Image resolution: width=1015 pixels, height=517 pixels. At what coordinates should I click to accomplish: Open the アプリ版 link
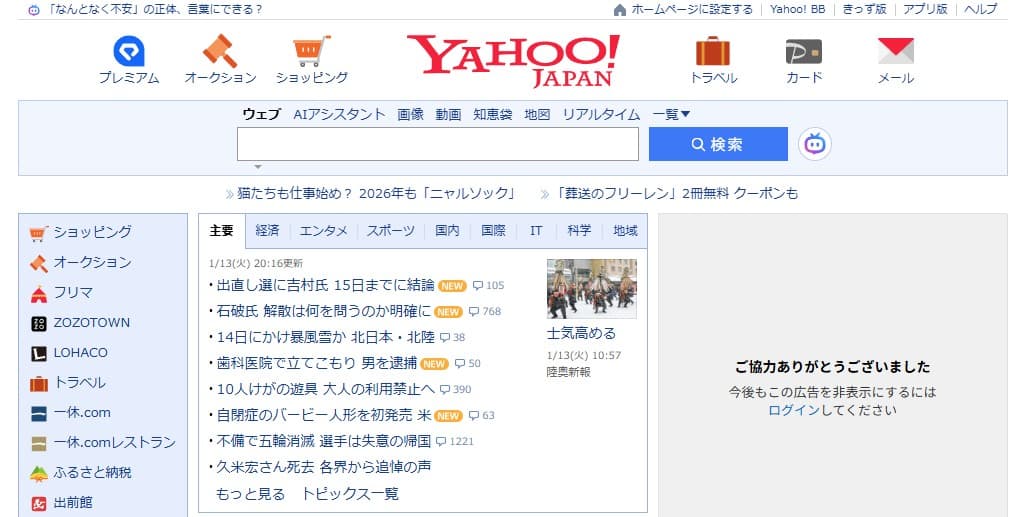[925, 10]
